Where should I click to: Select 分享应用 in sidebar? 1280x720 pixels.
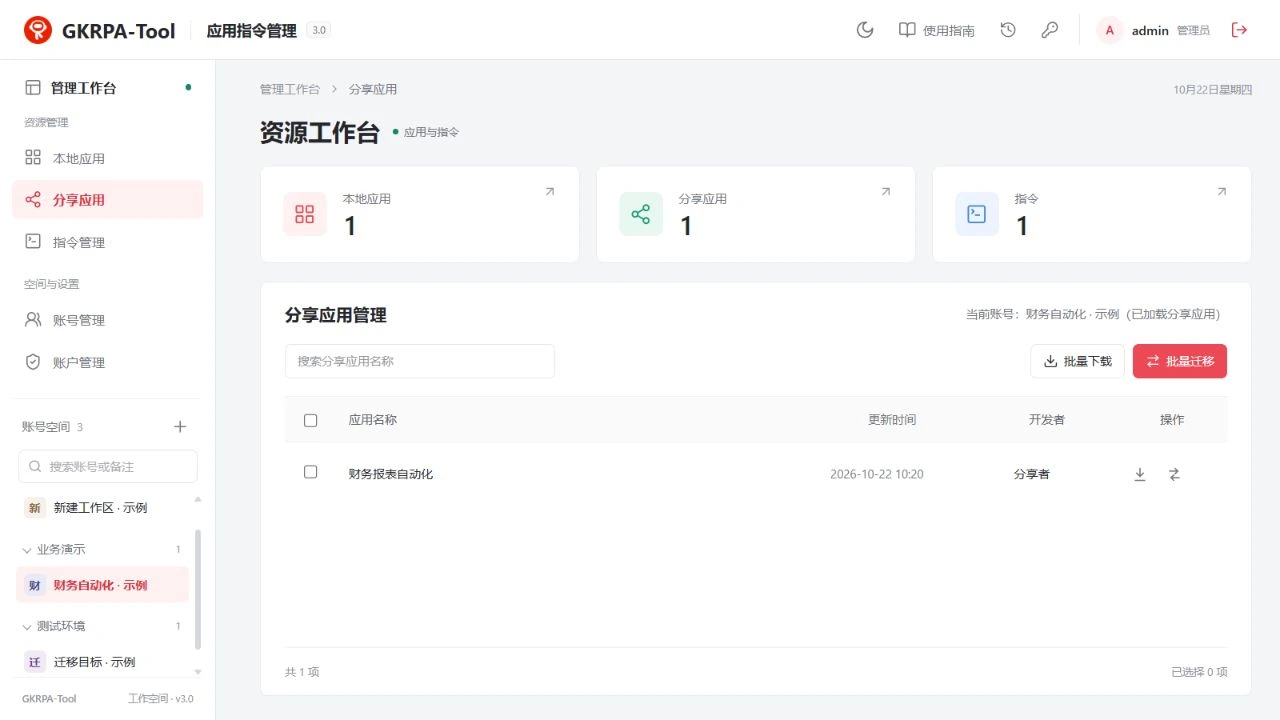click(x=108, y=200)
